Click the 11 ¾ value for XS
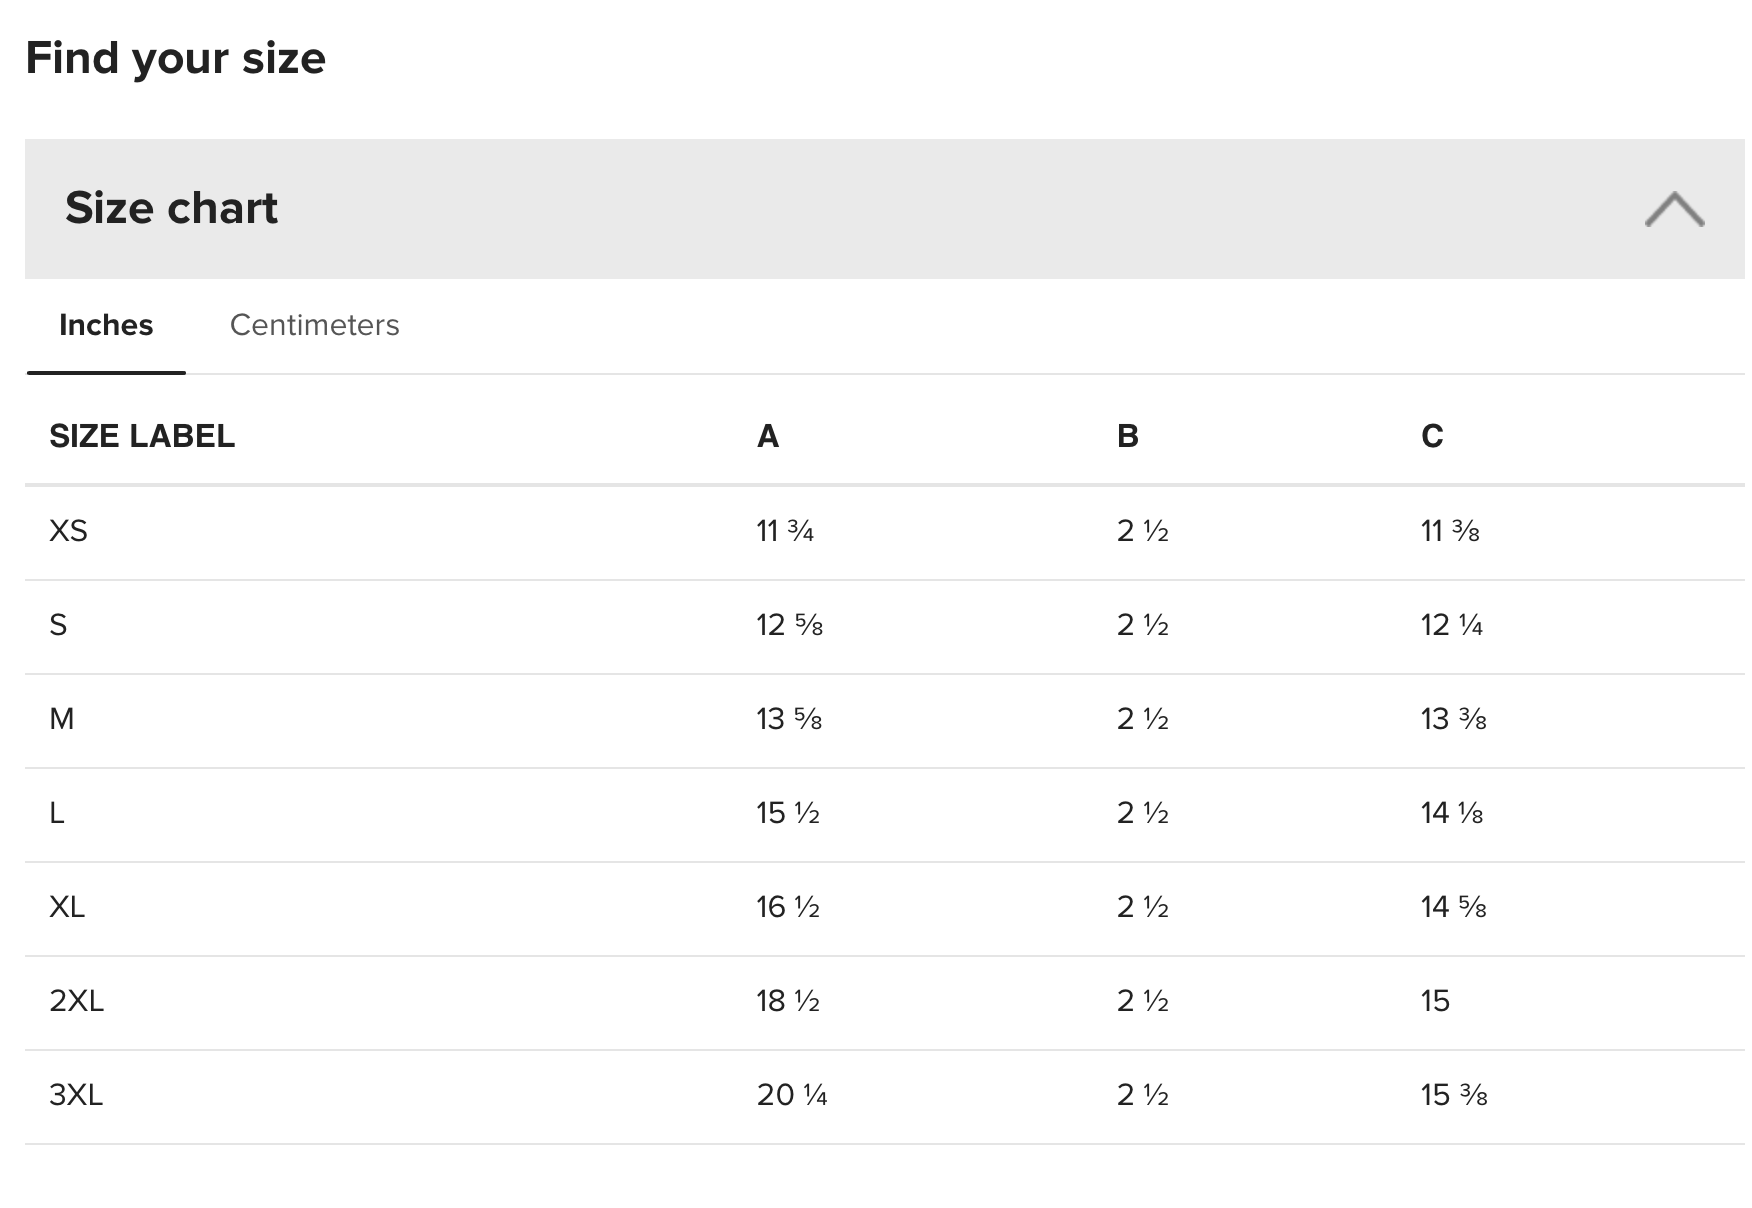Viewport: 1752px width, 1208px height. (785, 531)
